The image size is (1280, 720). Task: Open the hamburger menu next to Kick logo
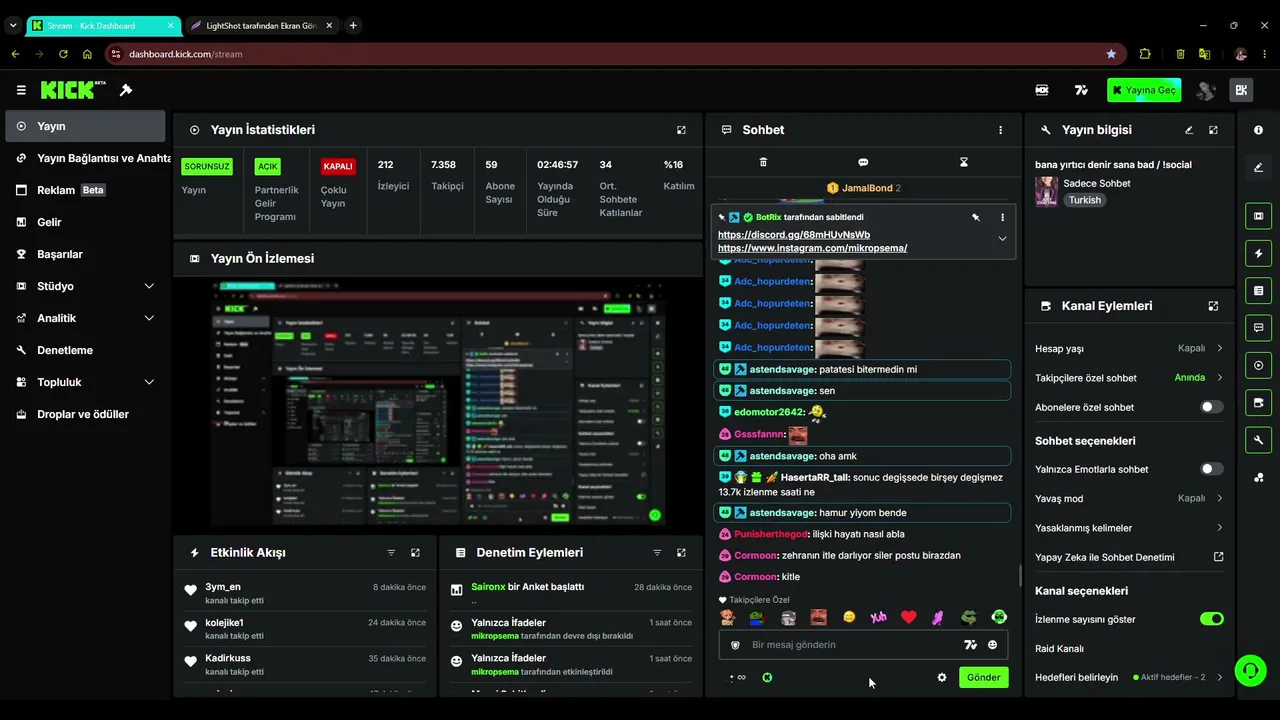click(x=21, y=90)
